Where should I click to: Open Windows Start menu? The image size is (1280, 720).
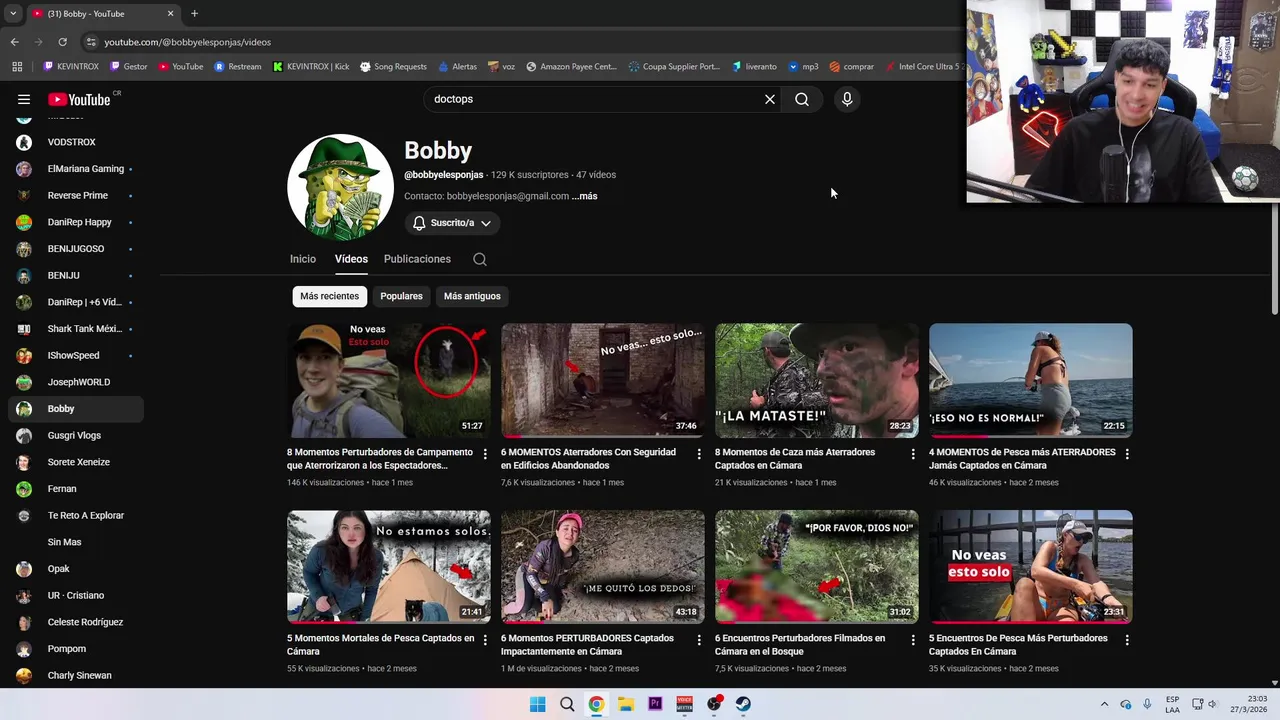537,704
